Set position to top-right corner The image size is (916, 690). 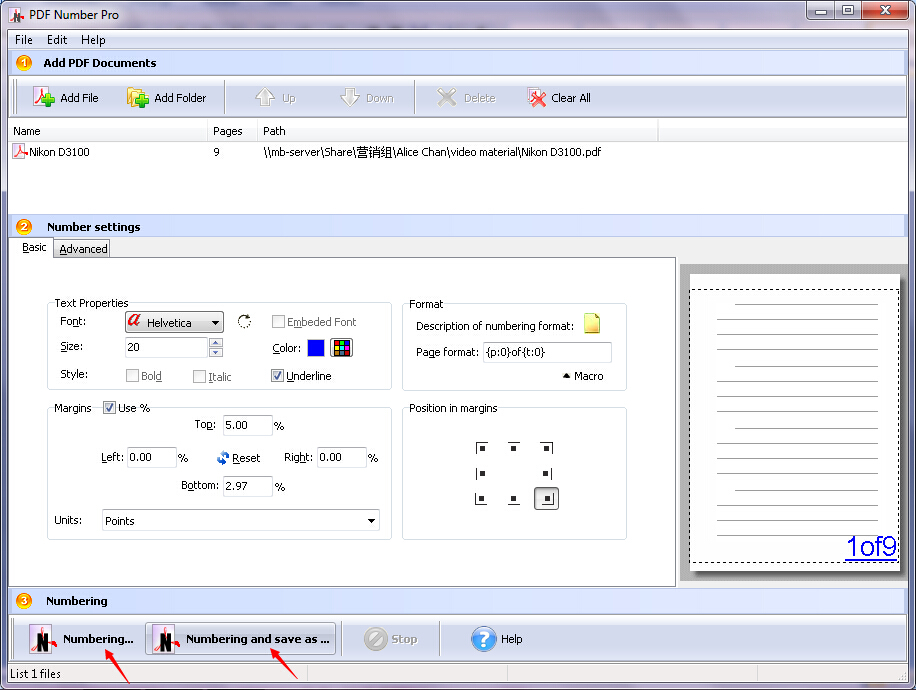click(546, 448)
